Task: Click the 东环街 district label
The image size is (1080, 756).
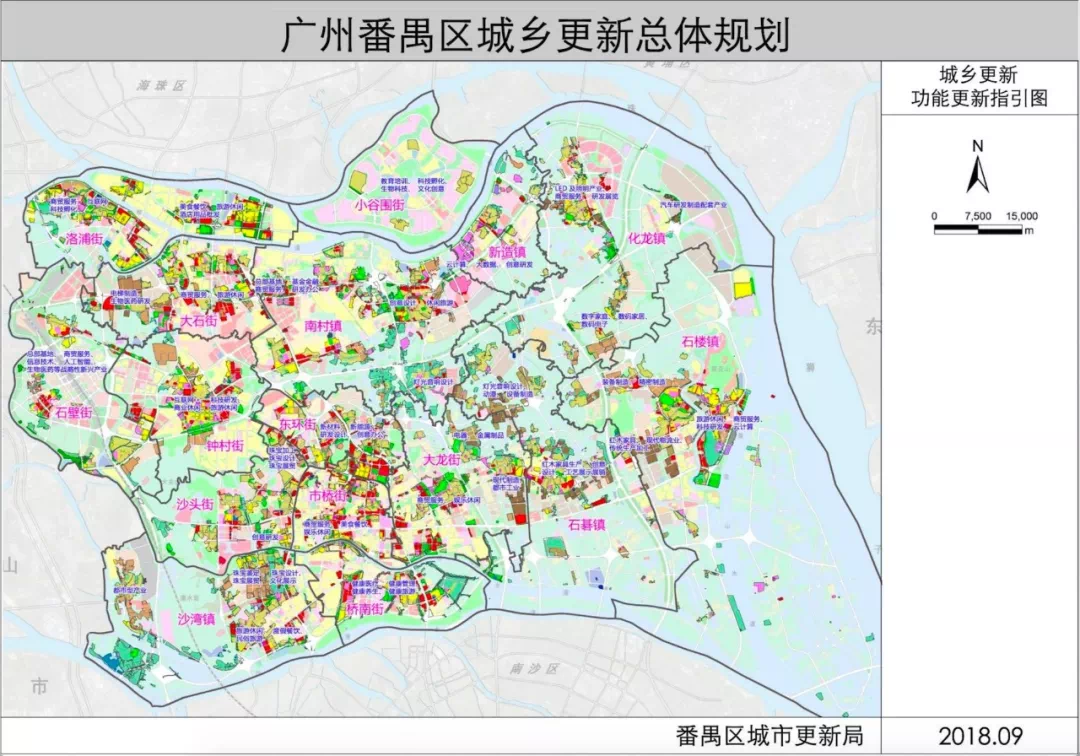Action: click(298, 424)
